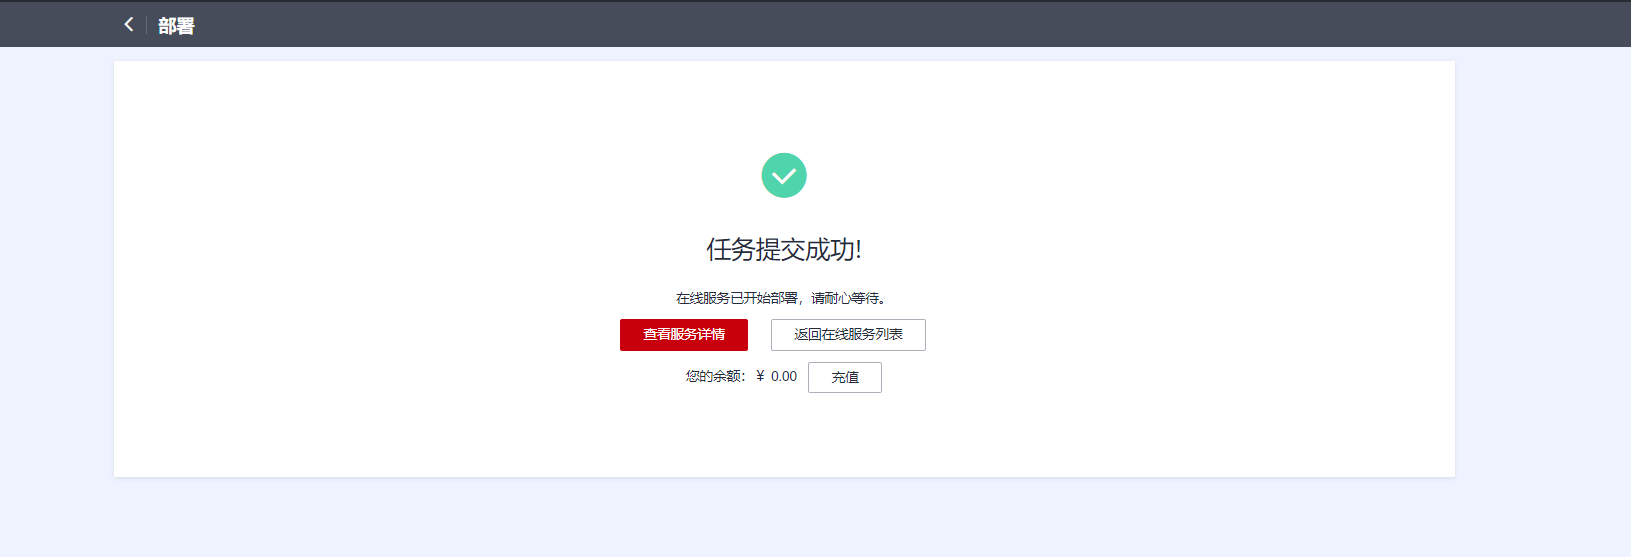Click the 您的余额 balance label
Image resolution: width=1631 pixels, height=557 pixels.
[715, 377]
